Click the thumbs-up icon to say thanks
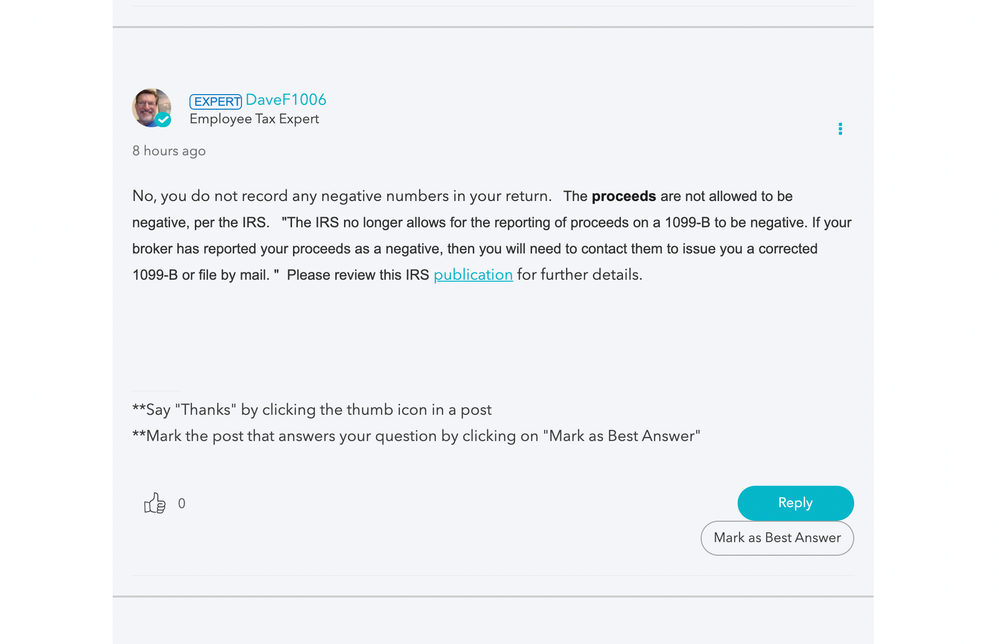 154,503
